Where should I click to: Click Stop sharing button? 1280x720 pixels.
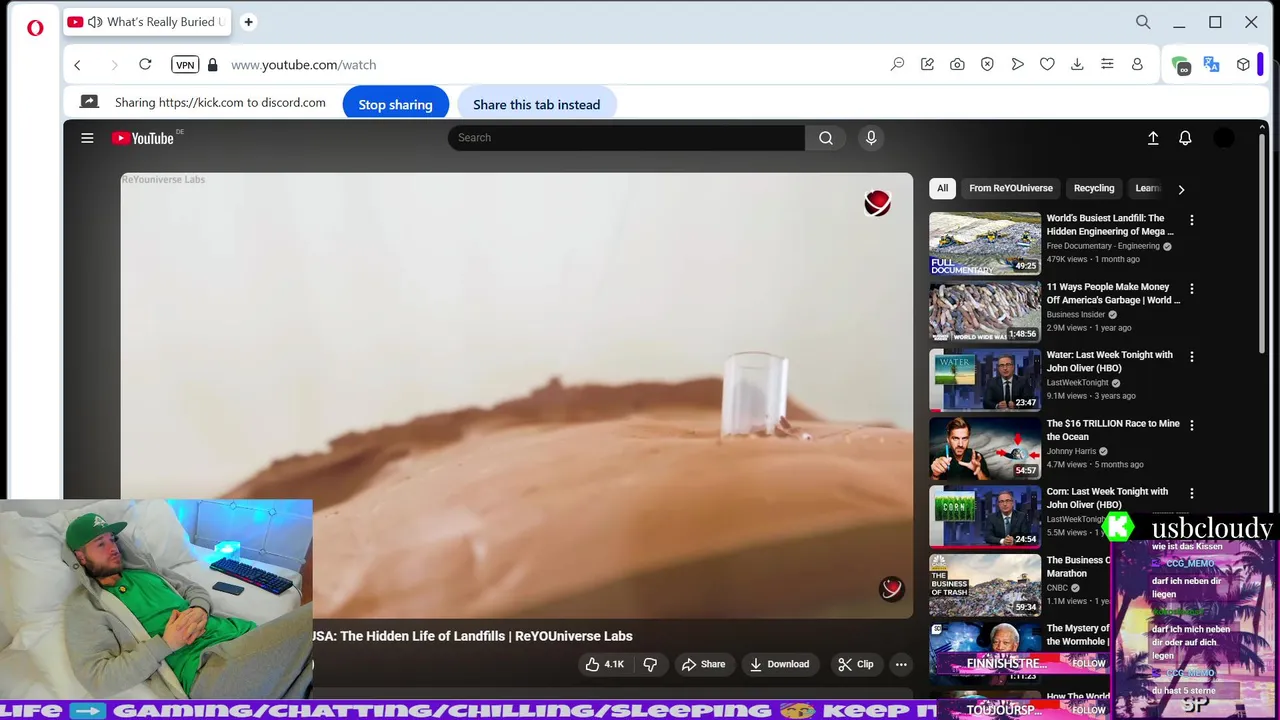[x=396, y=104]
